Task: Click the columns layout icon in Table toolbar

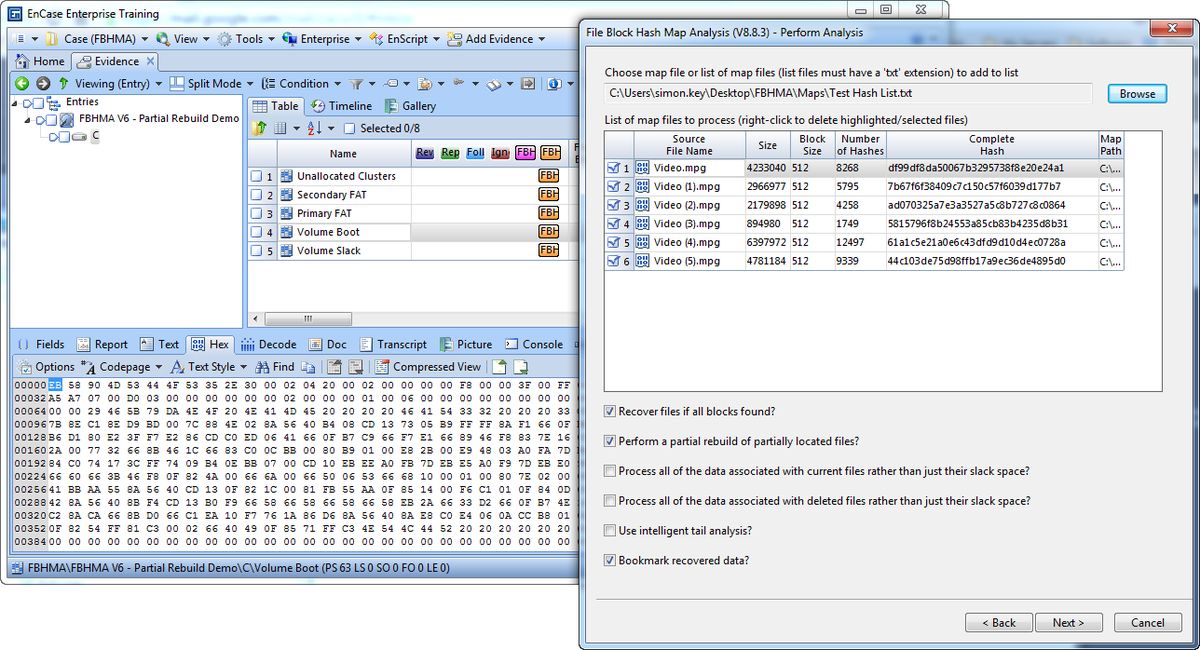Action: click(x=281, y=128)
